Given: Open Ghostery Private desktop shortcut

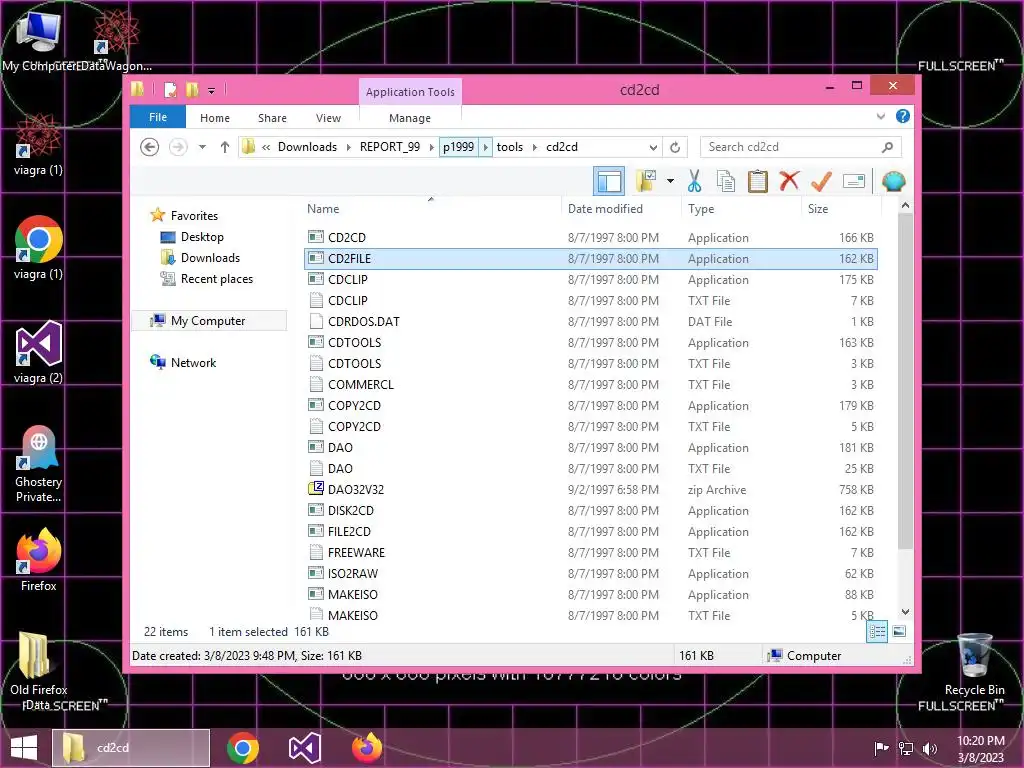Looking at the screenshot, I should tap(39, 465).
